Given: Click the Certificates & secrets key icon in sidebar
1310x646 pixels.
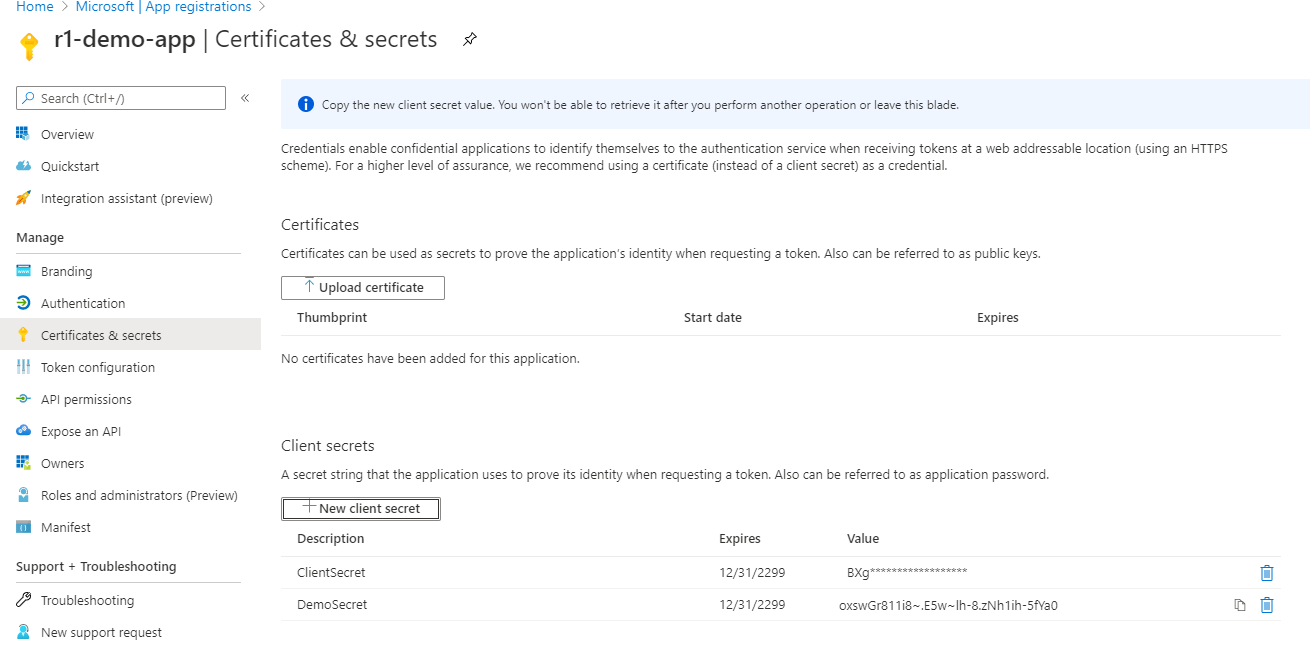Looking at the screenshot, I should pyautogui.click(x=23, y=335).
